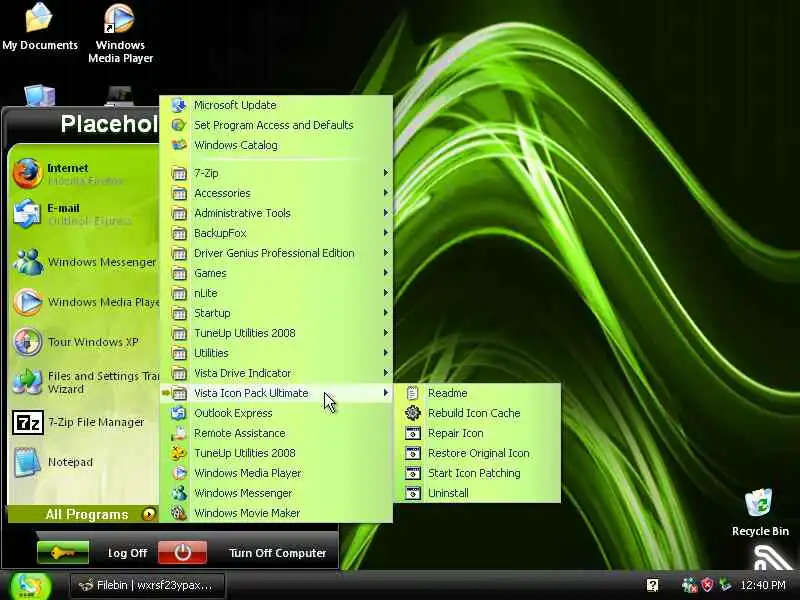This screenshot has width=800, height=600.
Task: Open Windows Media Player desktop shortcut
Action: (x=120, y=33)
